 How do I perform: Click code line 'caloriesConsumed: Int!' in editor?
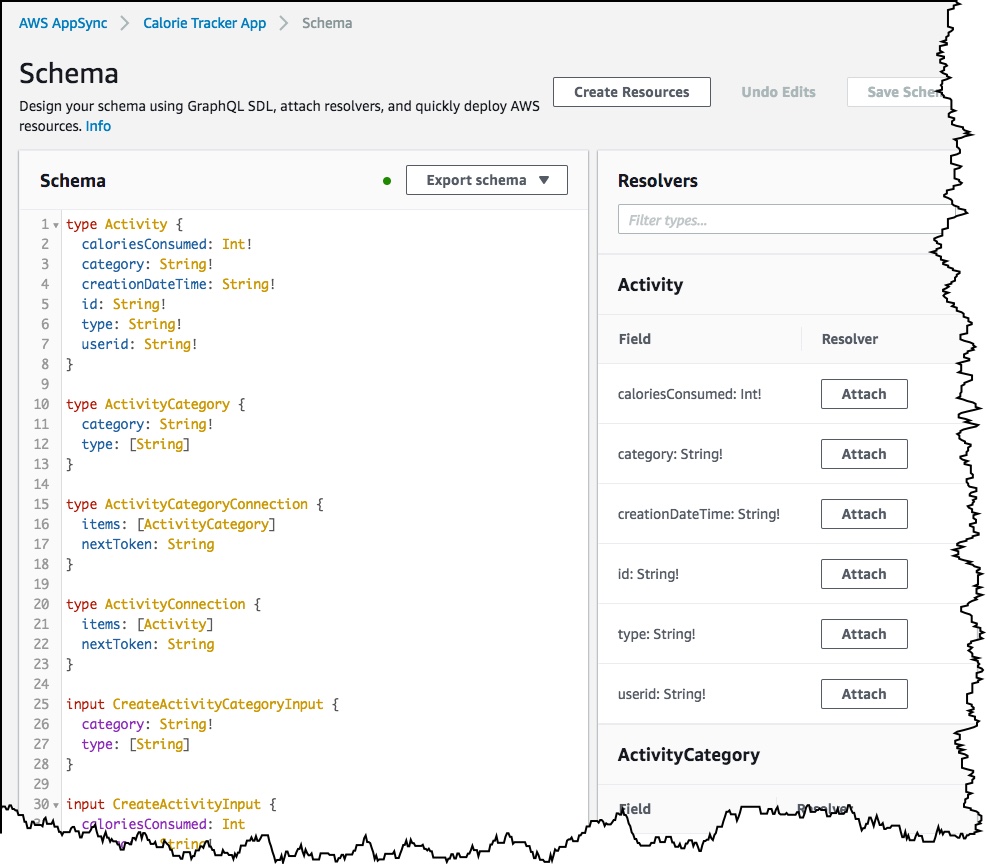(x=167, y=244)
